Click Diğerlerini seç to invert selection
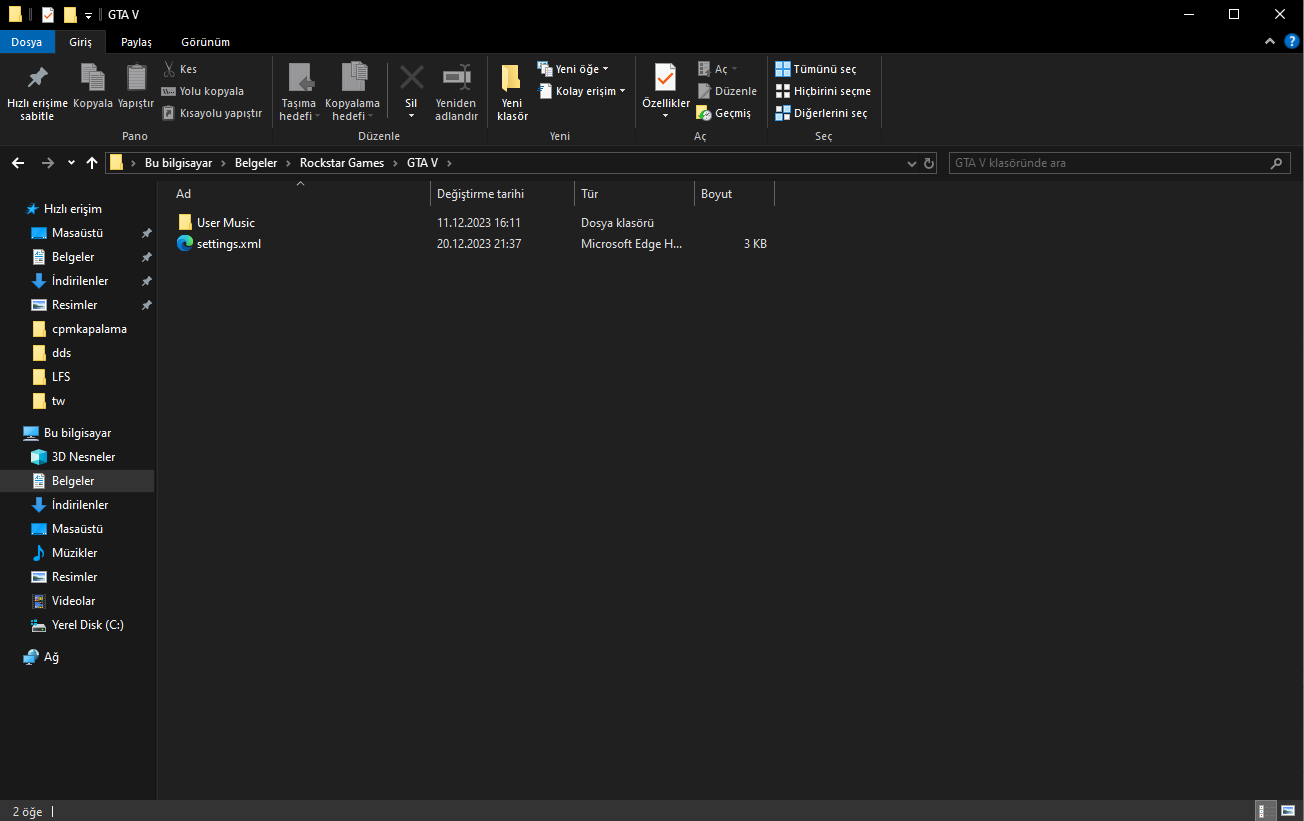Image resolution: width=1304 pixels, height=821 pixels. click(x=822, y=113)
